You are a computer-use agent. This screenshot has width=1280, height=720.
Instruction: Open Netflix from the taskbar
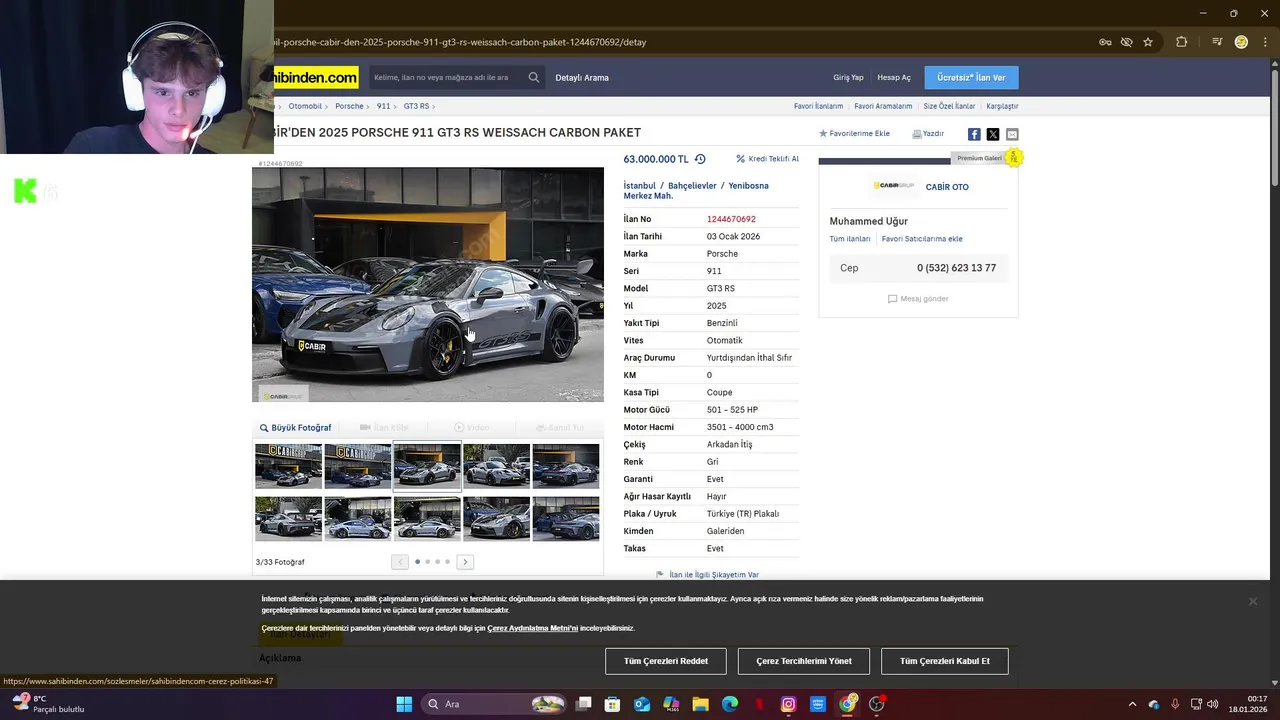coord(759,704)
